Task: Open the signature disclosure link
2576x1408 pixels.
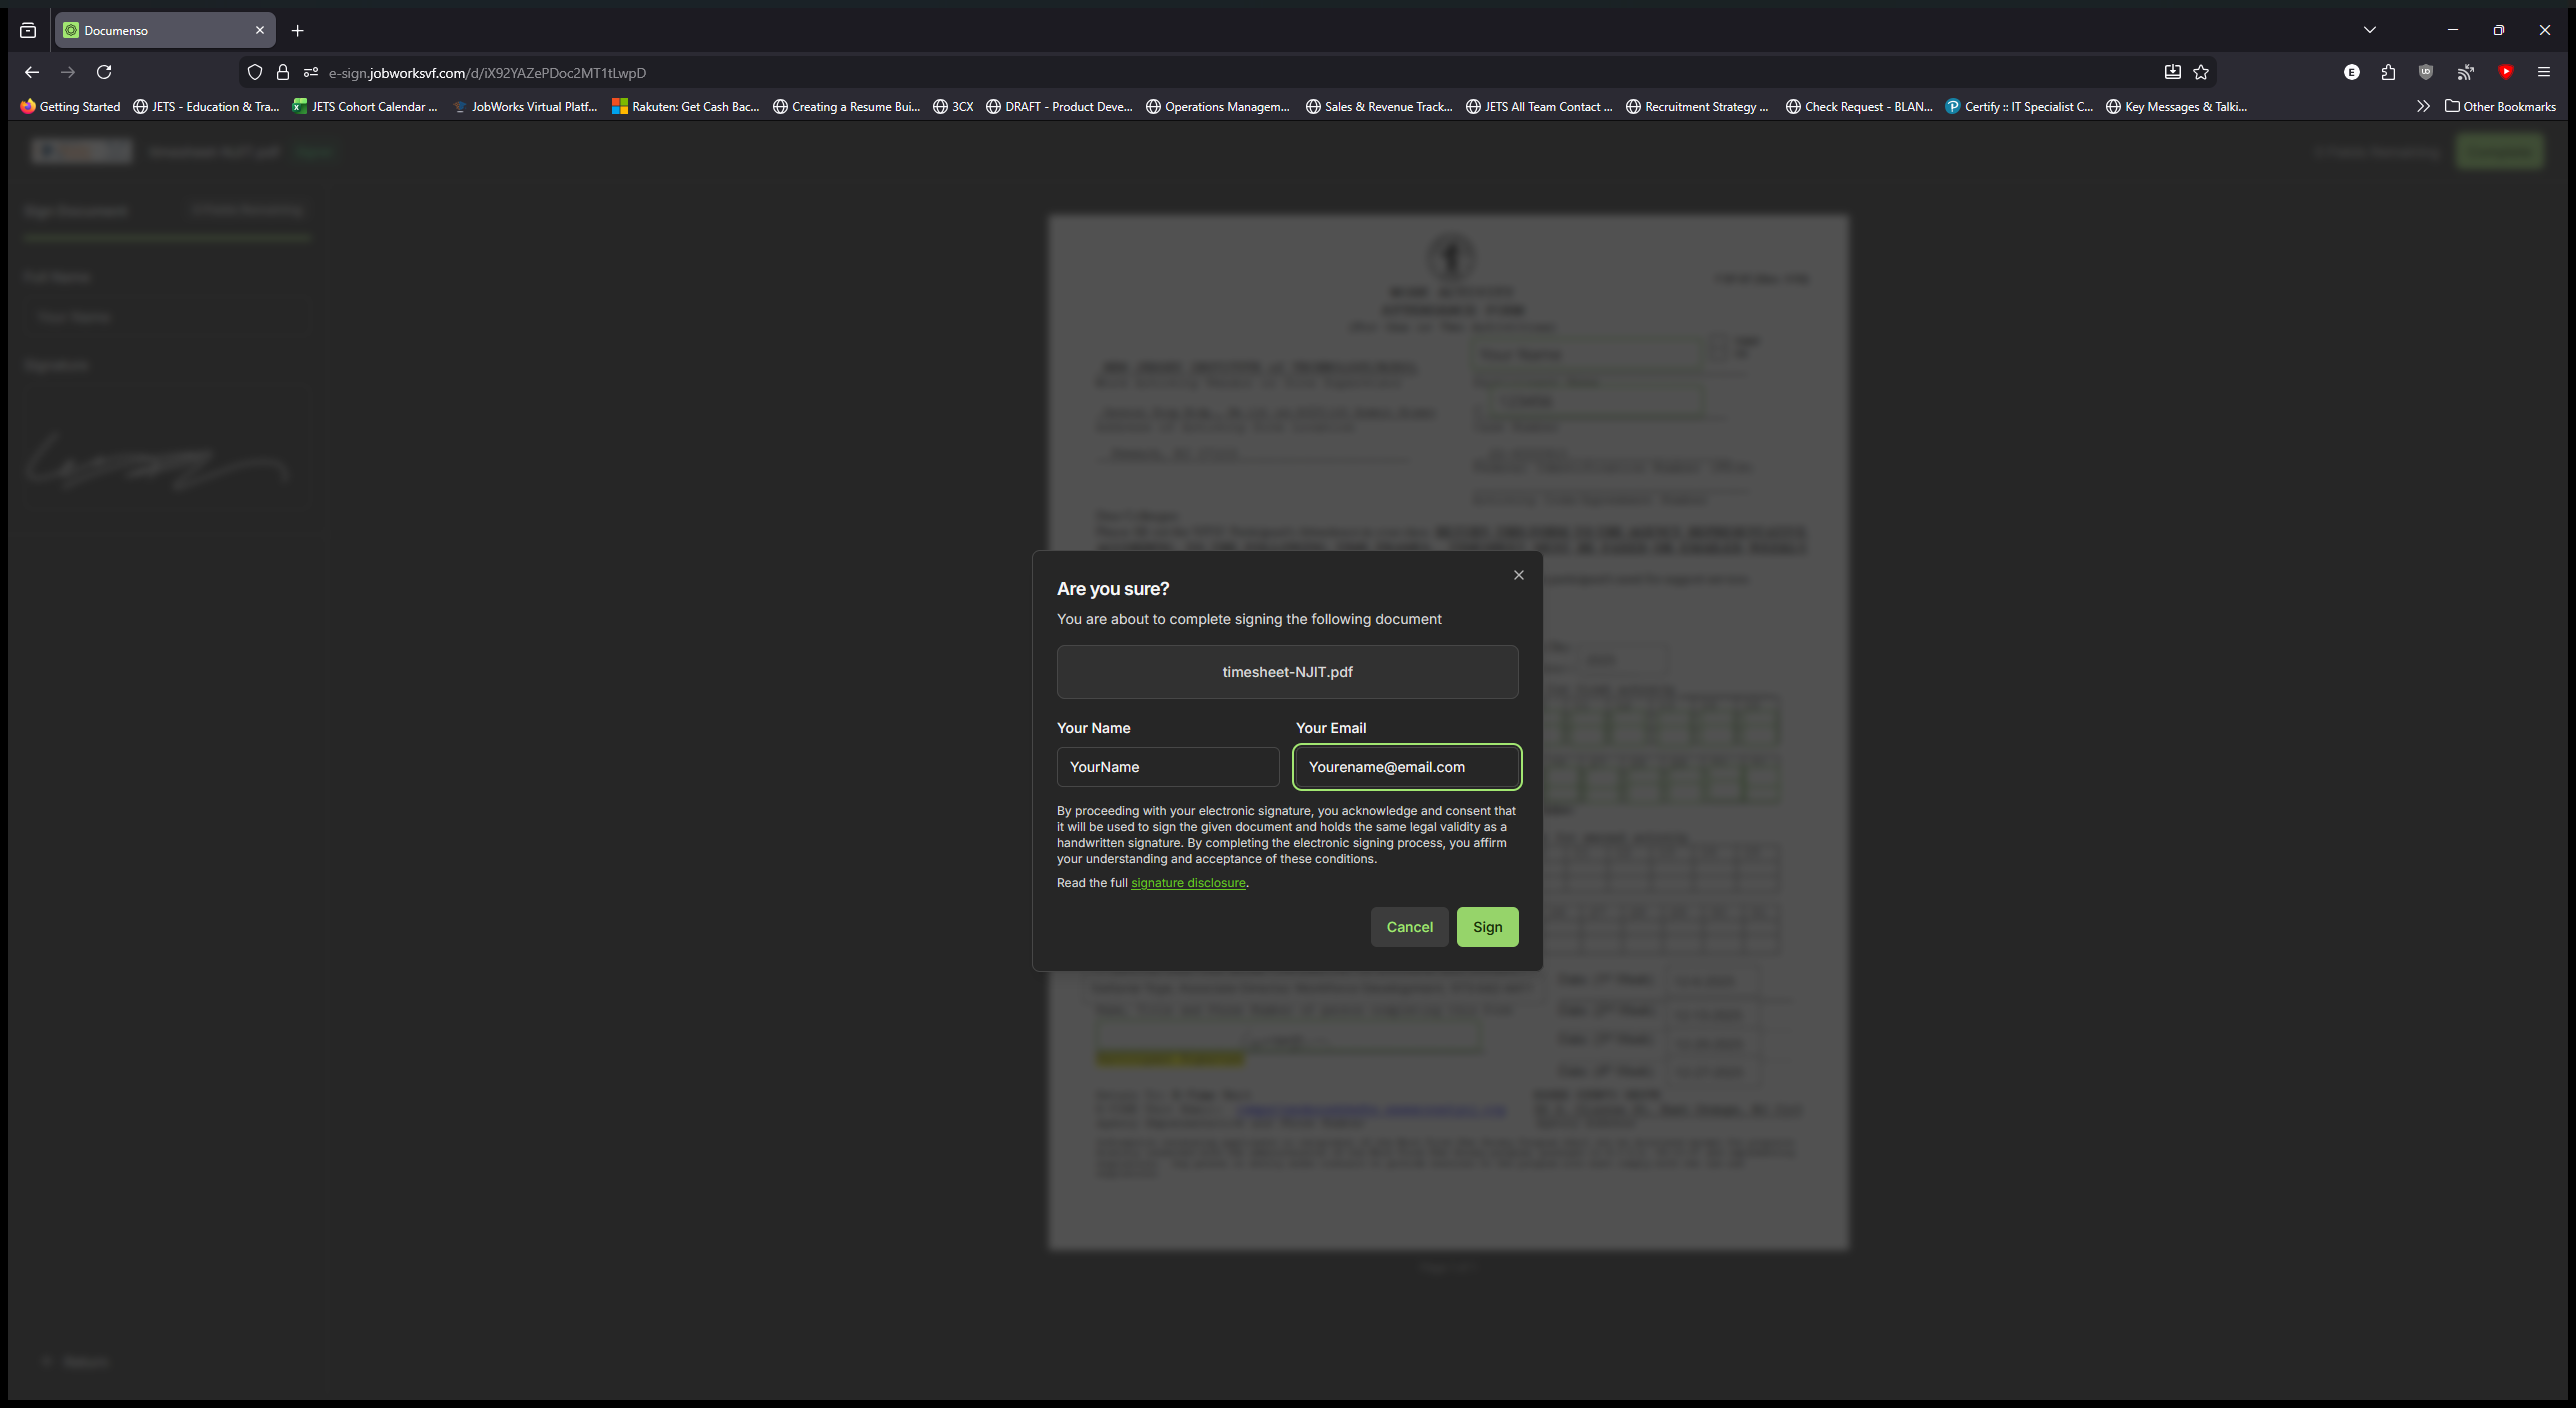Action: (x=1188, y=882)
